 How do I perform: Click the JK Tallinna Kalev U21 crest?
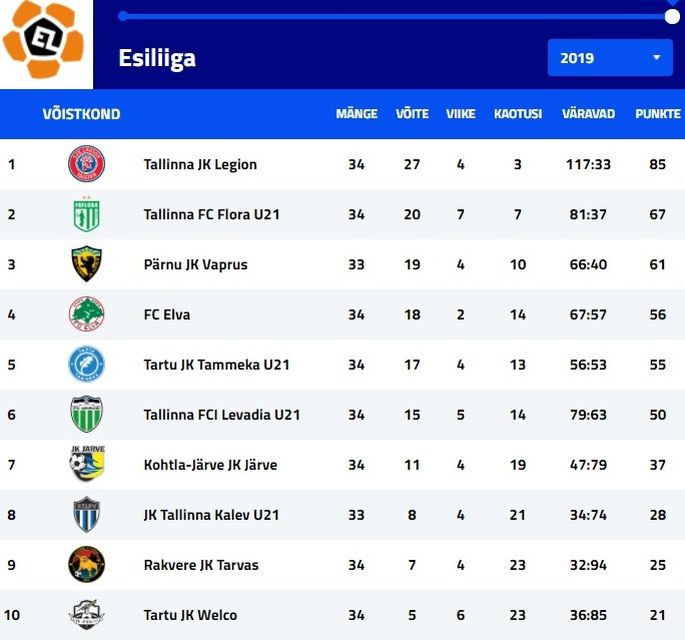click(86, 514)
